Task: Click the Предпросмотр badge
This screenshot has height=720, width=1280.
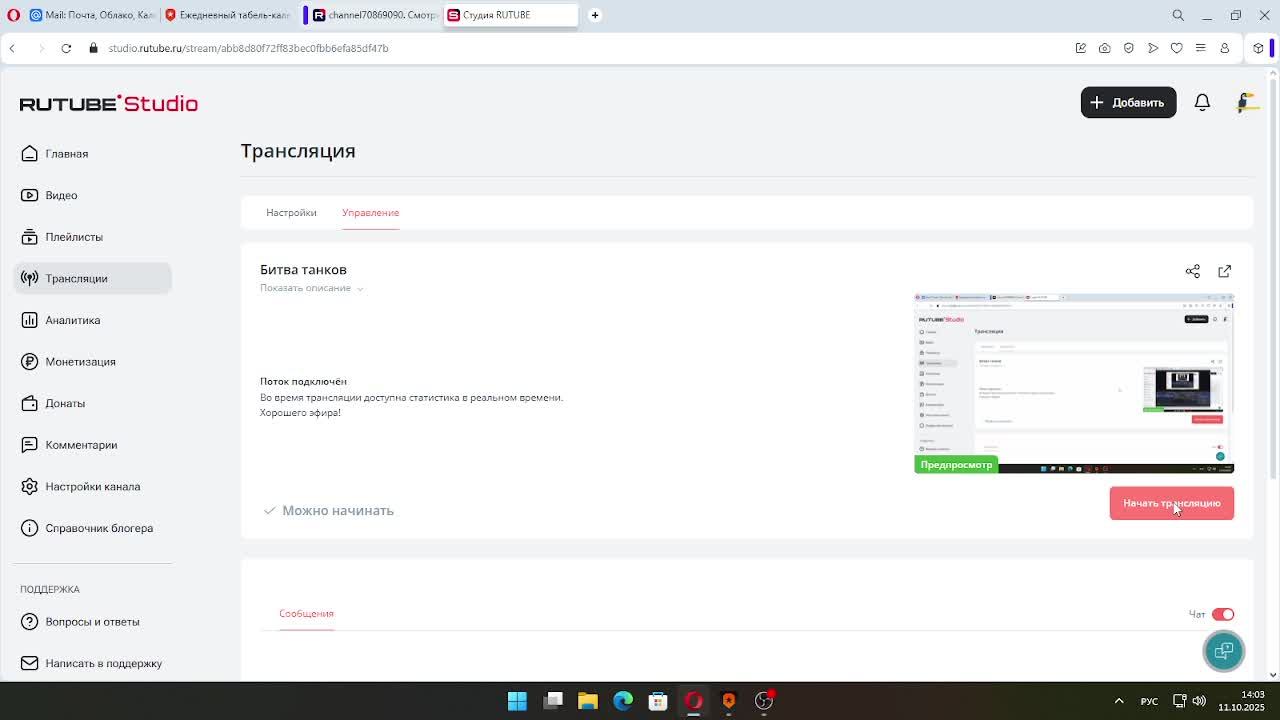Action: tap(956, 465)
